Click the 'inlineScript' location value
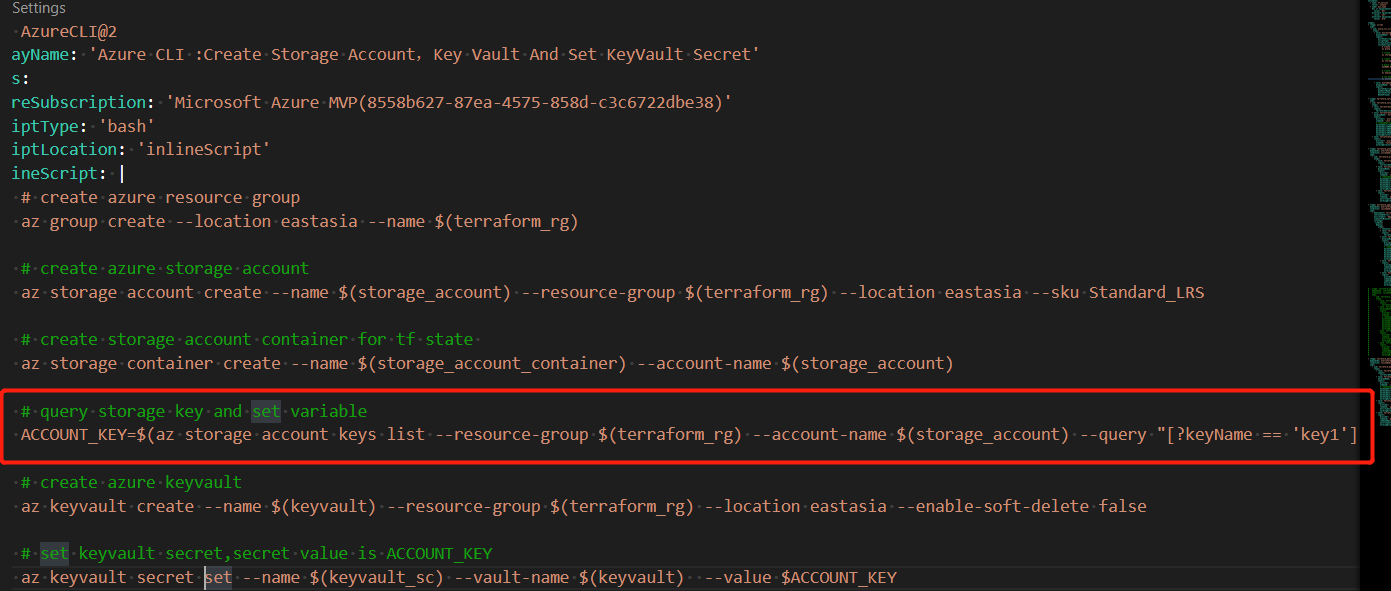This screenshot has height=591, width=1391. pos(204,149)
